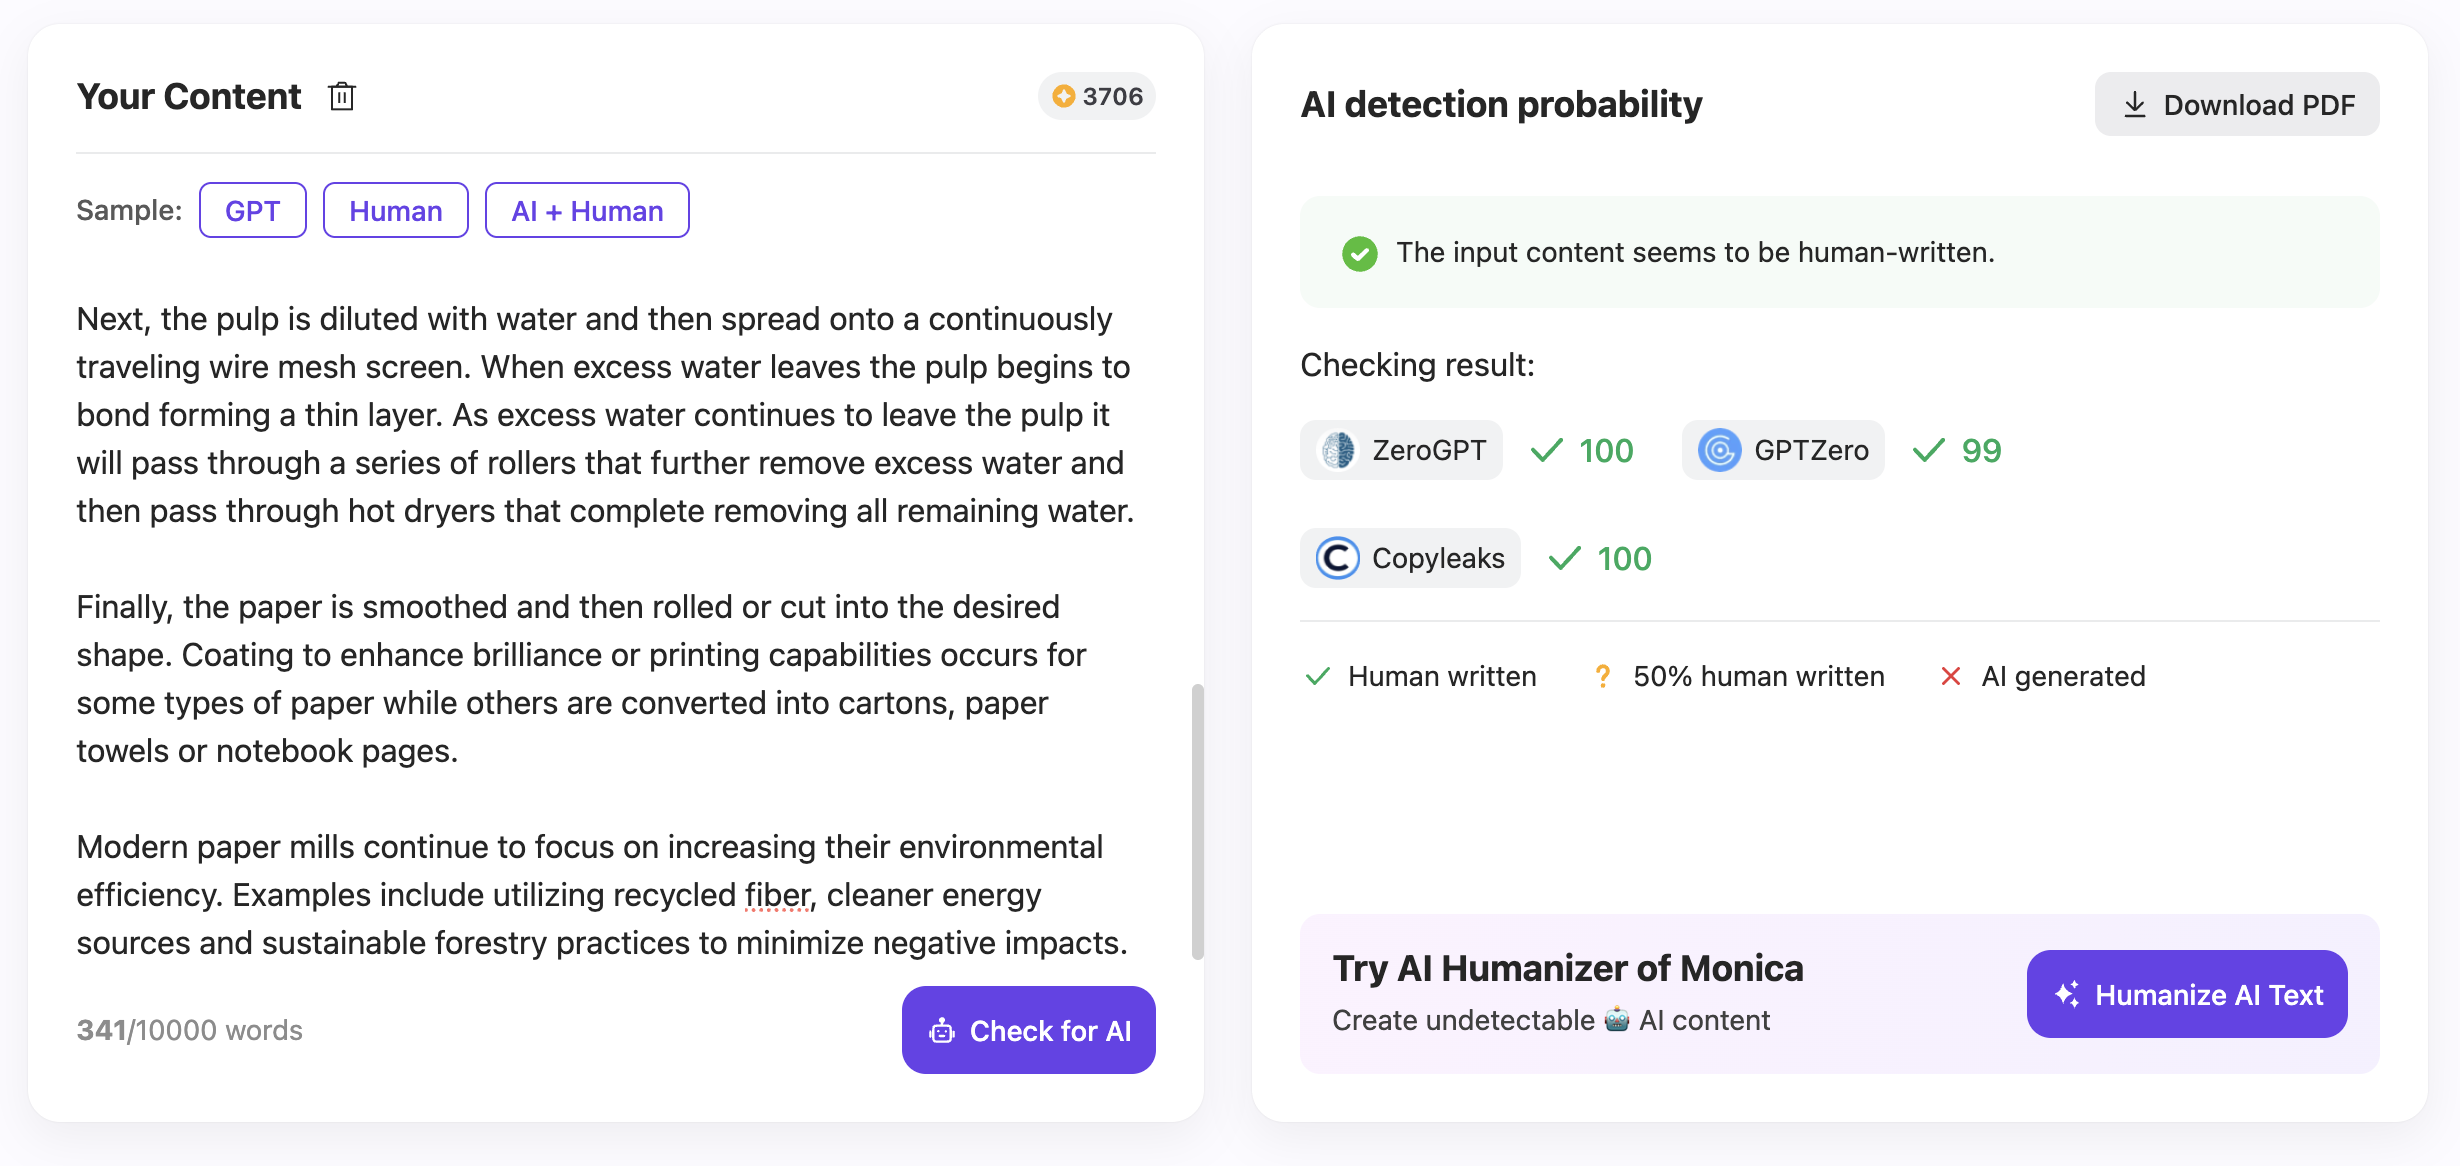This screenshot has width=2460, height=1166.
Task: Load the GPT sample text
Action: click(253, 210)
